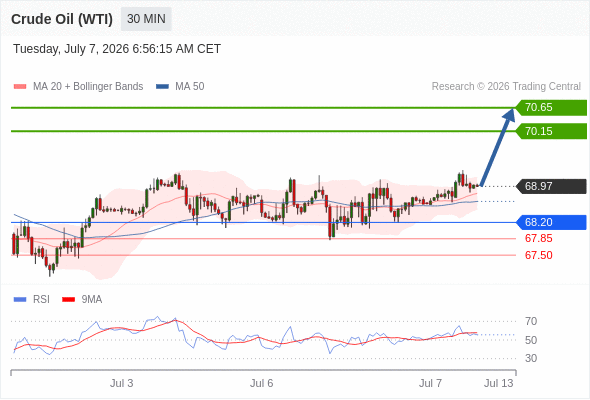Click the red 67.50 support label
This screenshot has height=400, width=590.
pos(539,255)
